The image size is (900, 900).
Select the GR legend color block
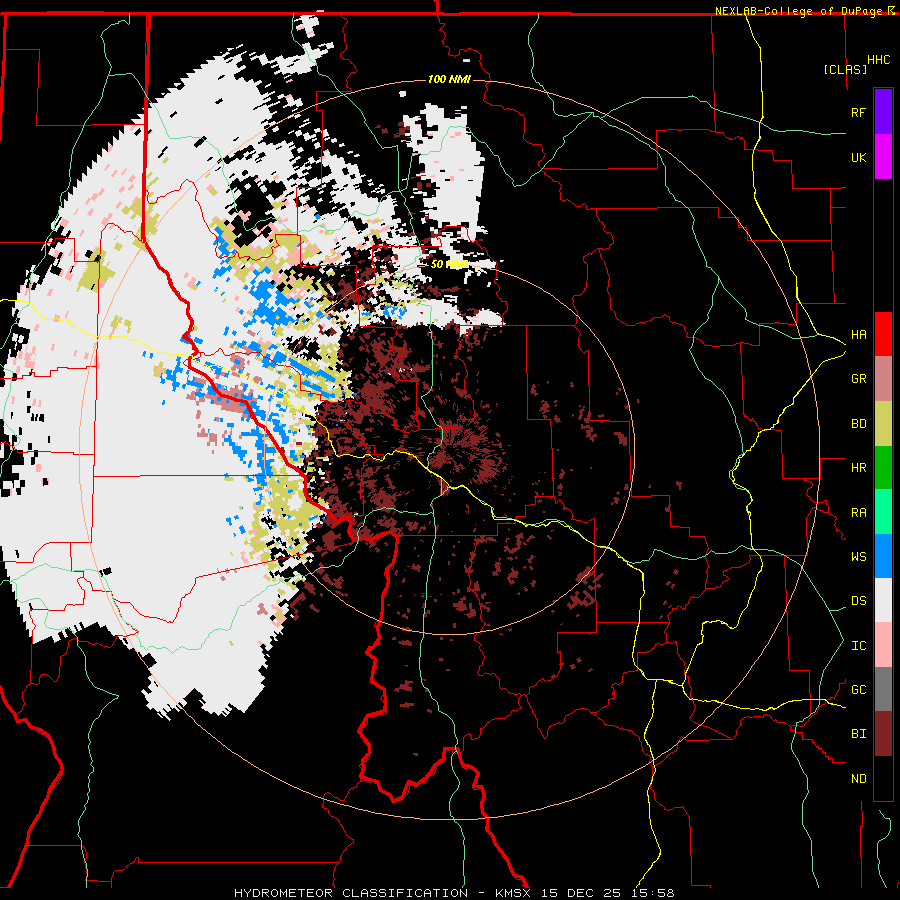pos(883,378)
